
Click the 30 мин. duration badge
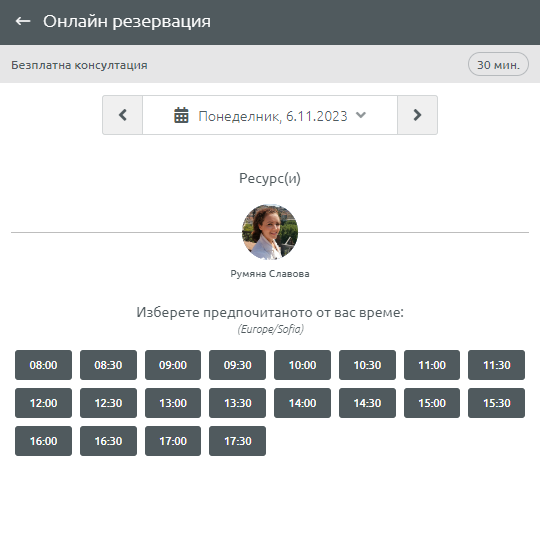[x=498, y=64]
